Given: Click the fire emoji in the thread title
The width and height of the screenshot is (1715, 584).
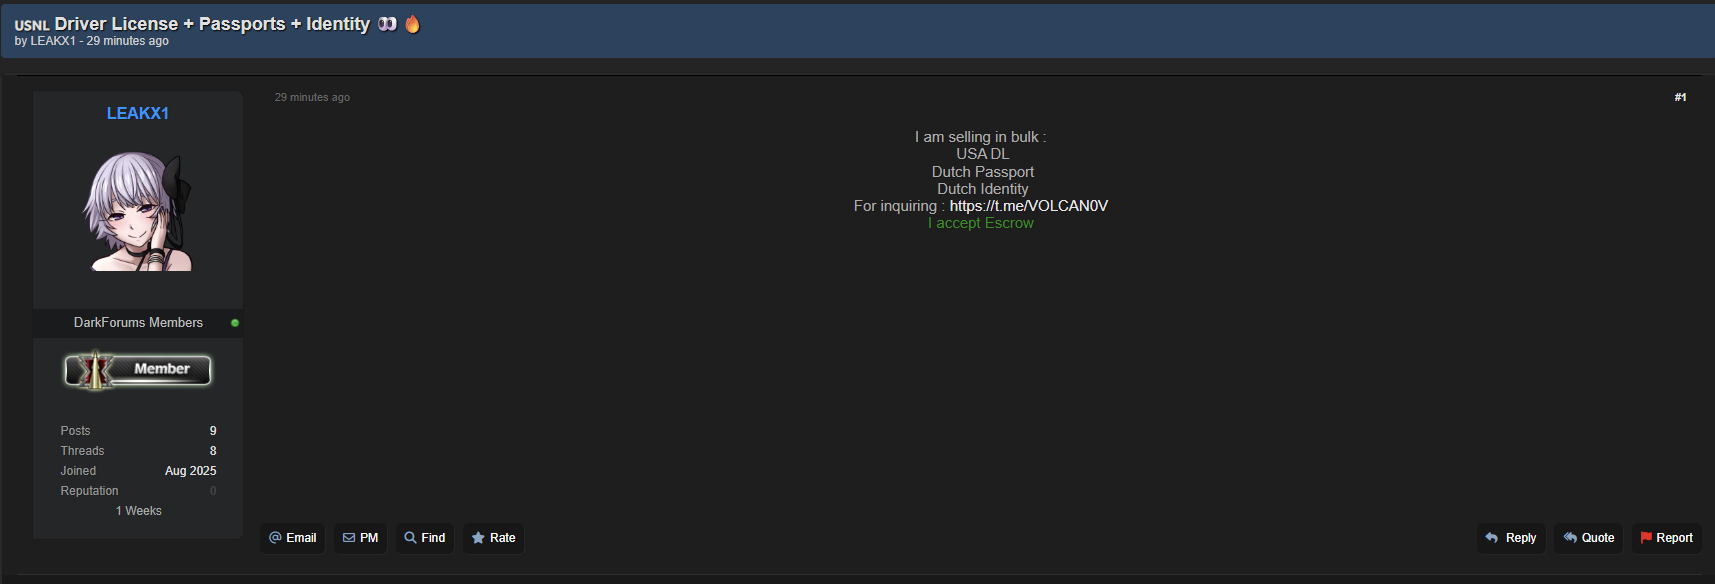Looking at the screenshot, I should 412,24.
